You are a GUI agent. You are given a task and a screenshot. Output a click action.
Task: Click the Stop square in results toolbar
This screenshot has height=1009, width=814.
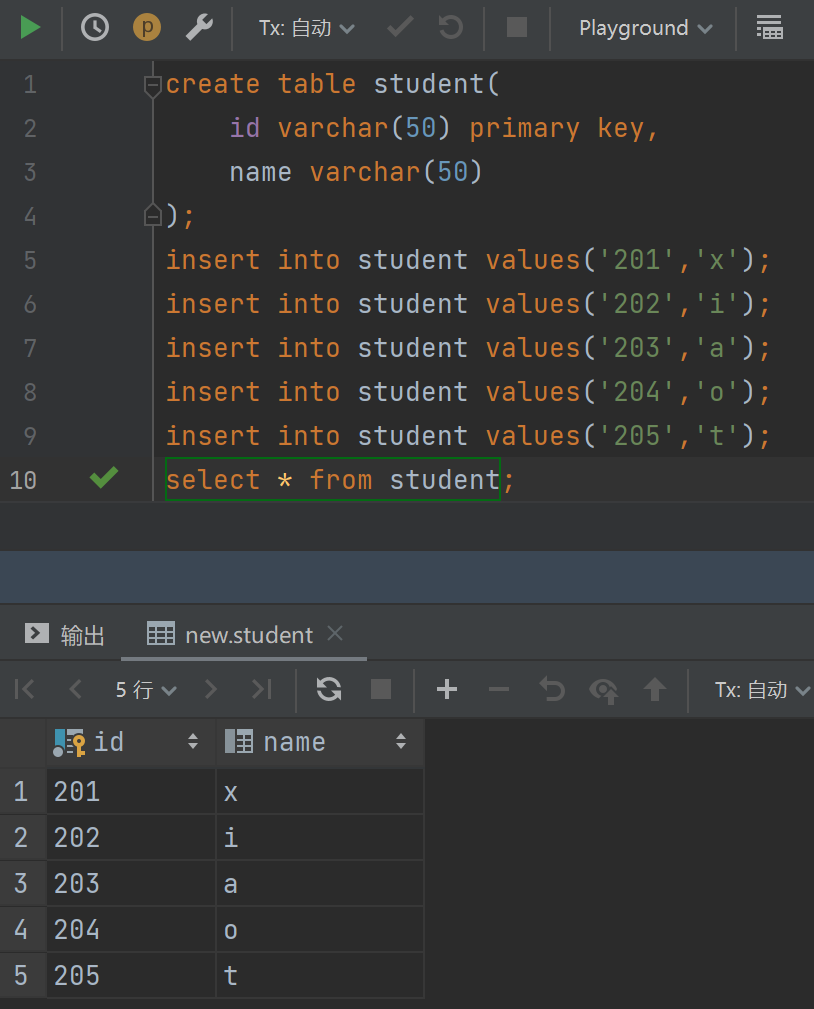(381, 690)
